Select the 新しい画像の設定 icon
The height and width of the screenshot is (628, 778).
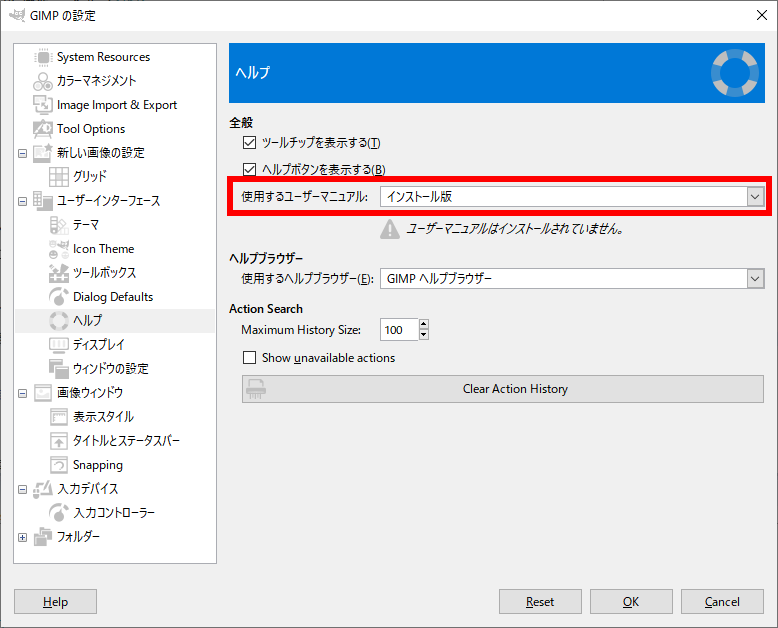pos(43,153)
